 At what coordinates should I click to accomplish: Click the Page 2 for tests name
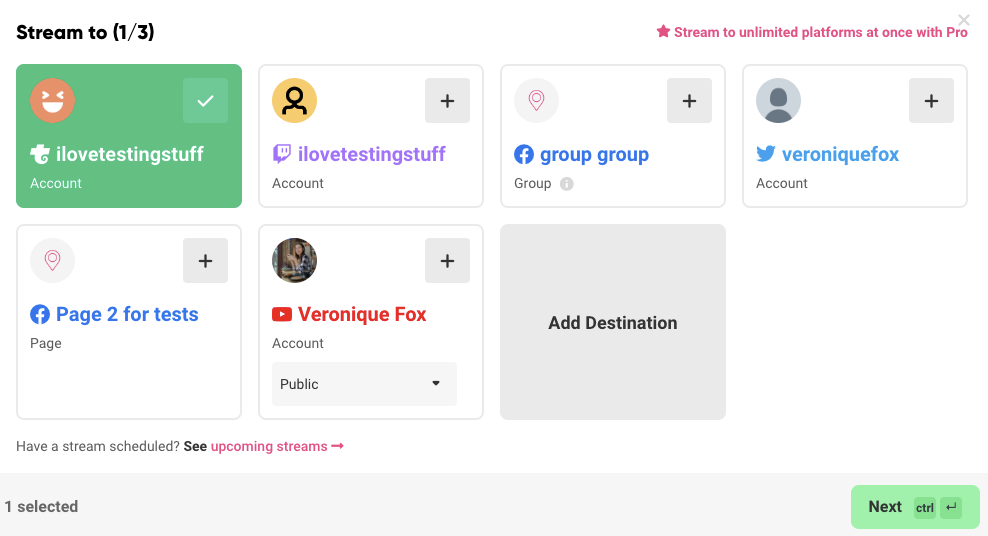(x=127, y=314)
